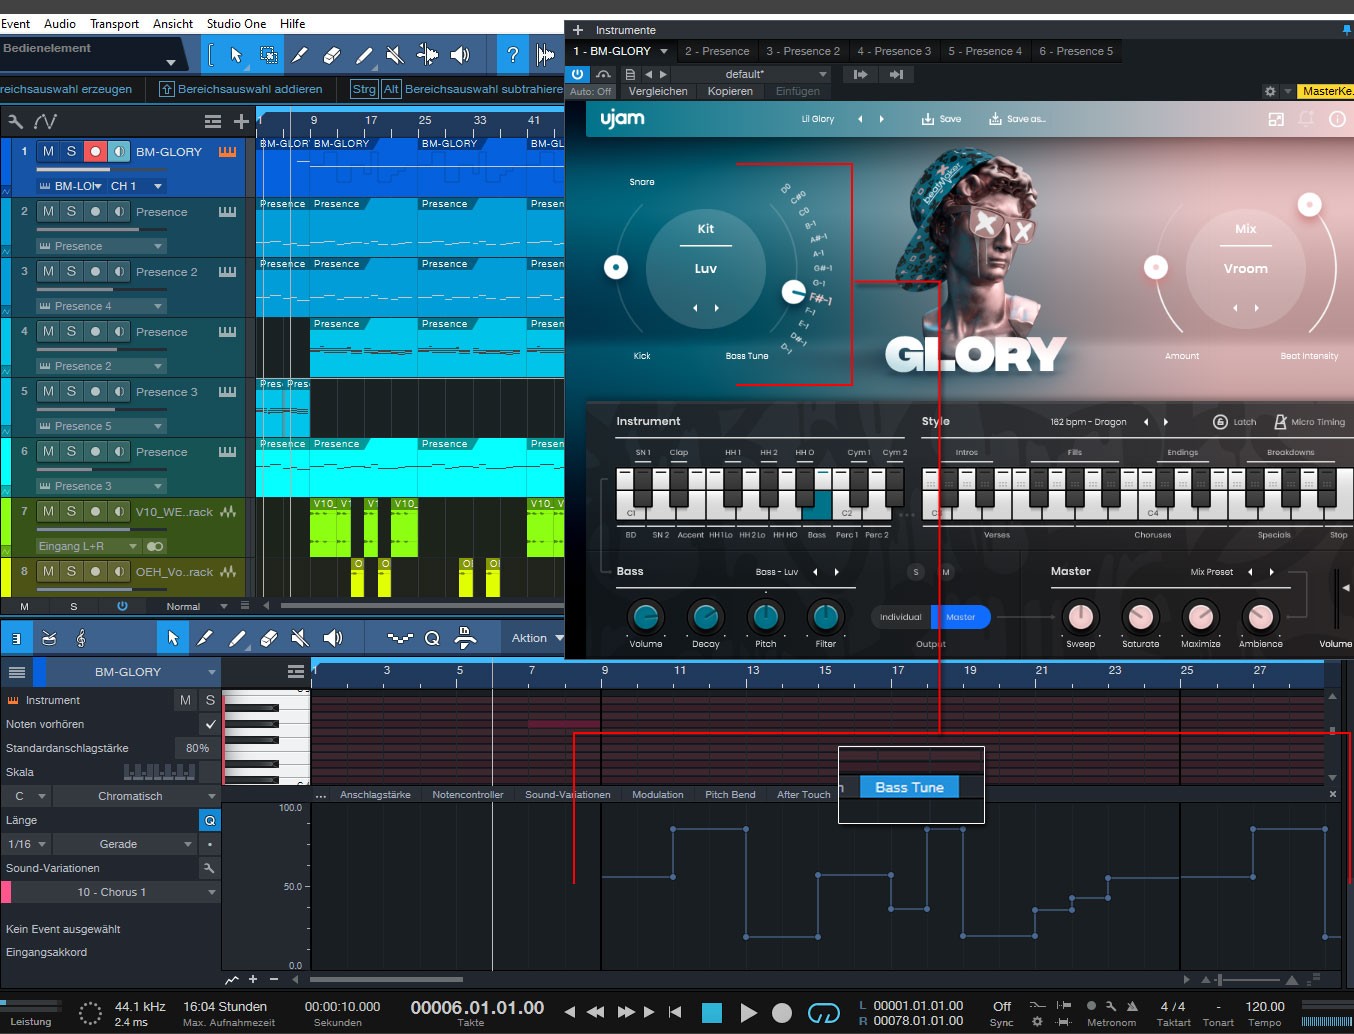The image size is (1354, 1034).
Task: Mute the V10_WE..rack track
Action: 48,511
